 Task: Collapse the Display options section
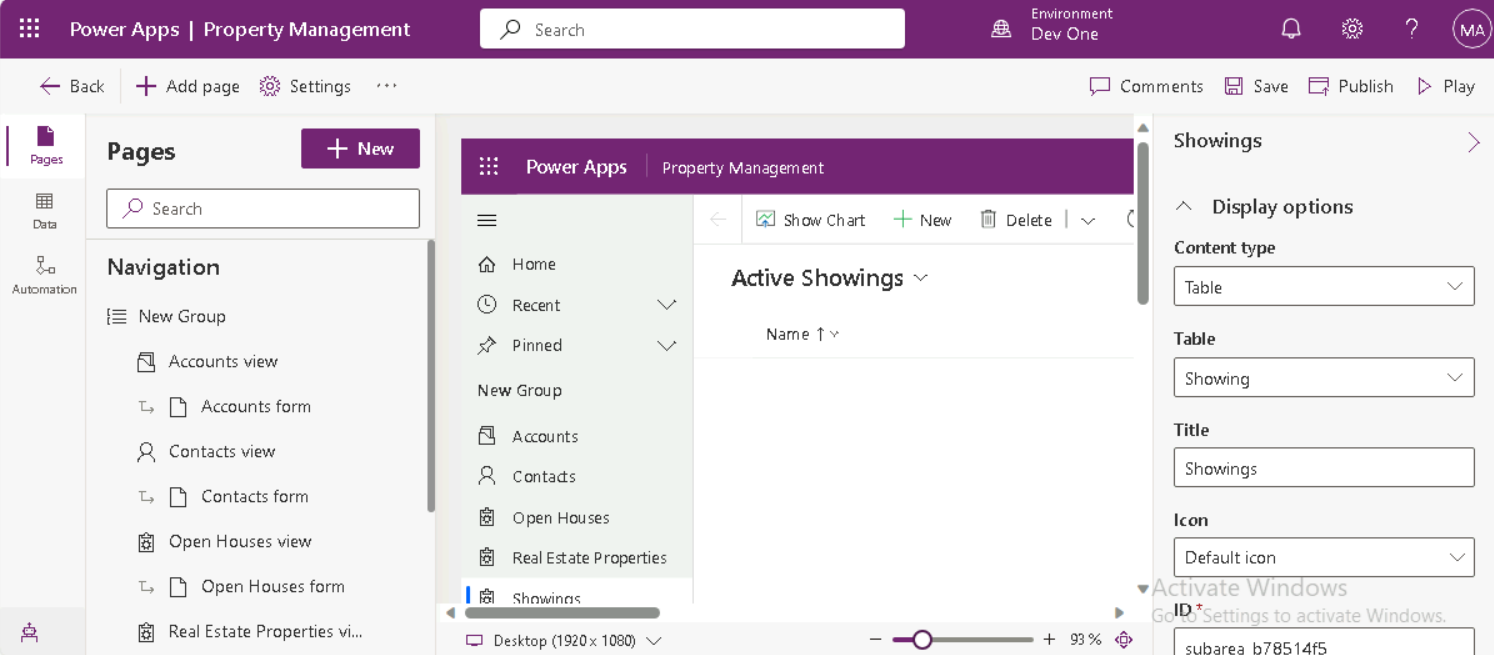click(x=1184, y=206)
